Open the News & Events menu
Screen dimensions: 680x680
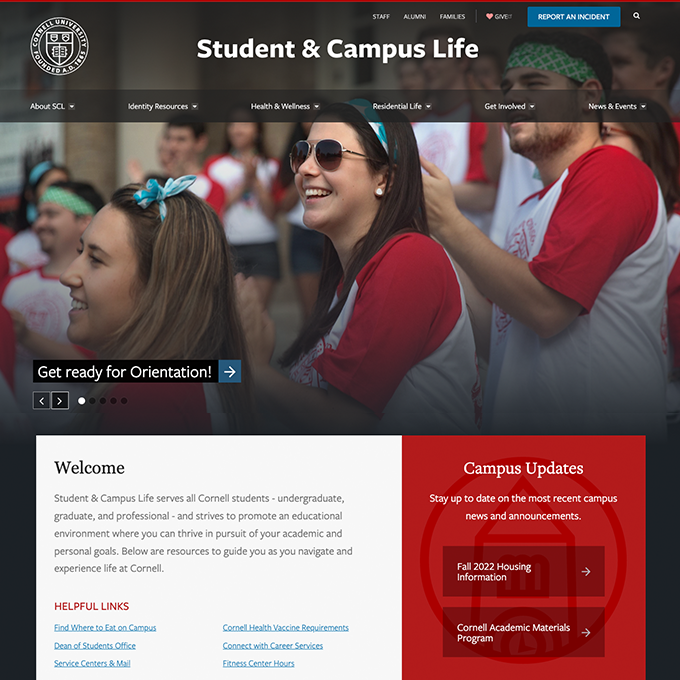click(617, 106)
